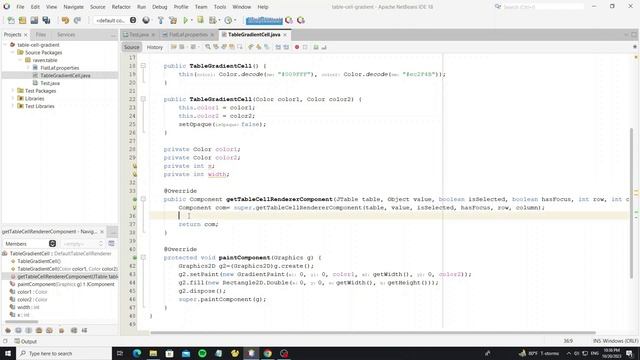Open the Refactor menu
The height and width of the screenshot is (360, 640).
tap(121, 7)
